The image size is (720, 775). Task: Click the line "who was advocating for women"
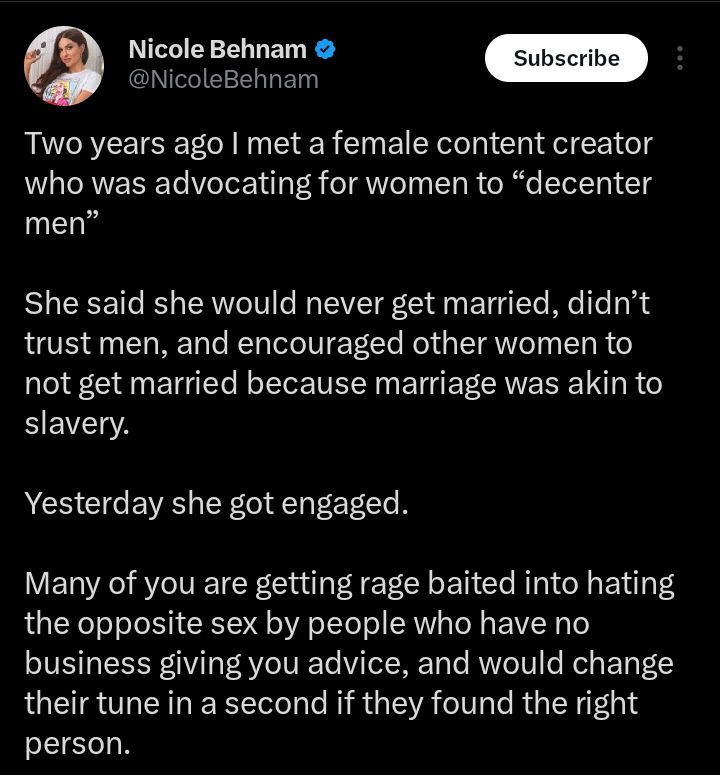tap(337, 184)
